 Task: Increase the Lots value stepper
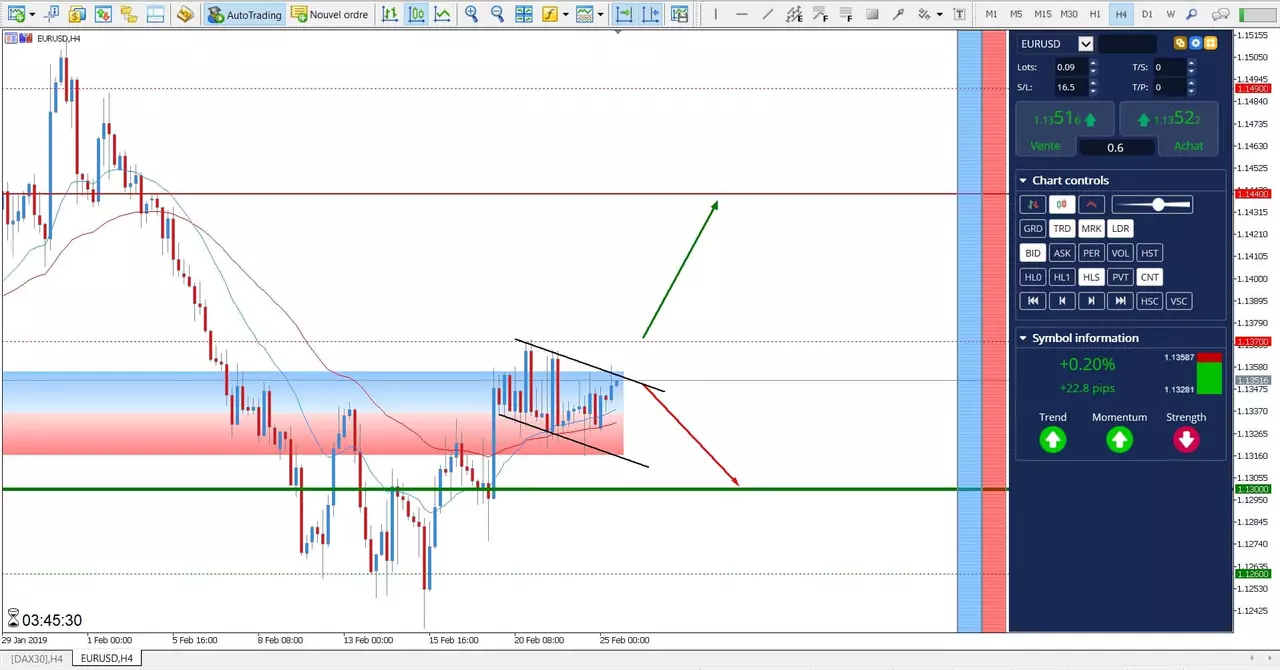1093,63
